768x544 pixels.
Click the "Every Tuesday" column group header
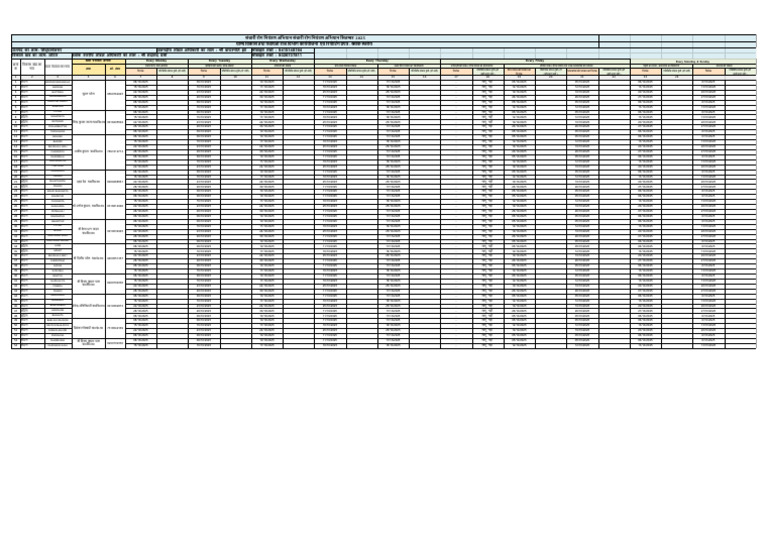coord(220,61)
